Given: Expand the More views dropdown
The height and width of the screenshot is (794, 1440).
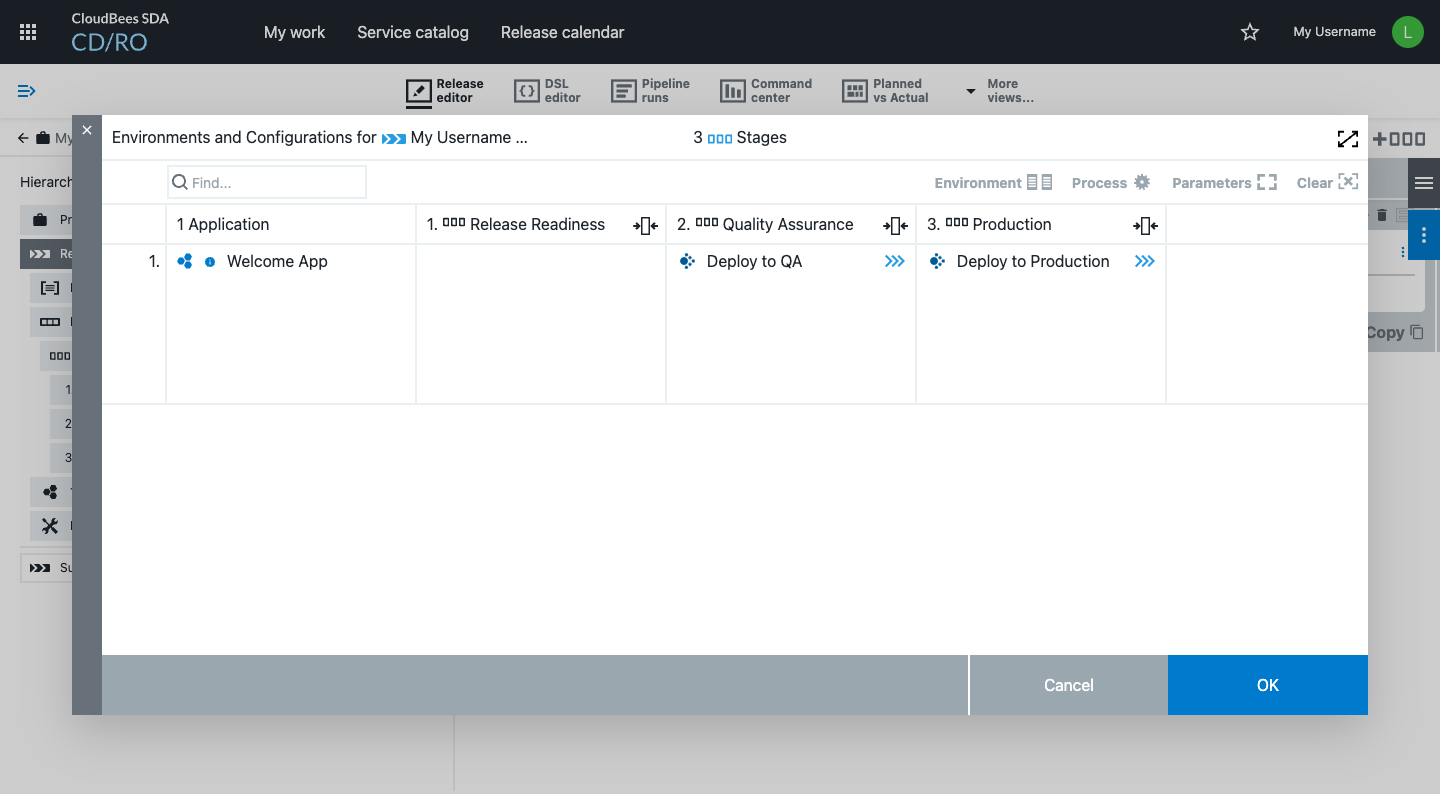Looking at the screenshot, I should (1000, 91).
